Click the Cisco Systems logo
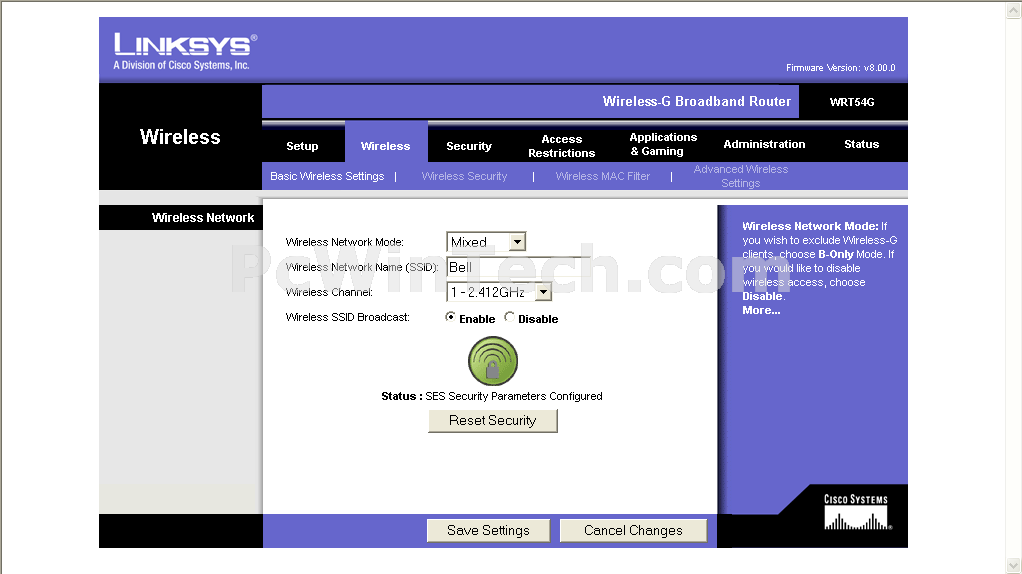1022x574 pixels. click(x=856, y=513)
